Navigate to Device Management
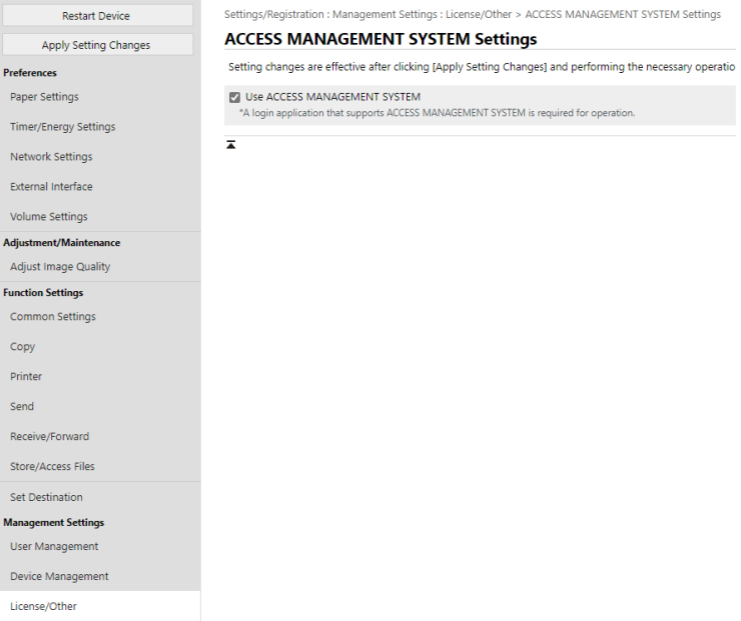741x621 pixels. (x=58, y=577)
